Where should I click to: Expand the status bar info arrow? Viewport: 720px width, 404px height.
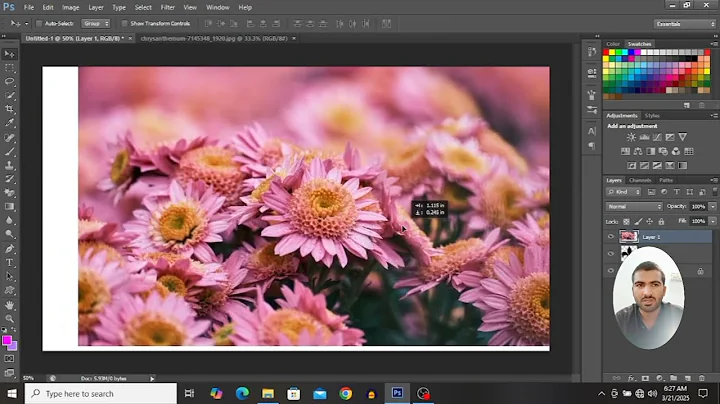click(x=152, y=379)
